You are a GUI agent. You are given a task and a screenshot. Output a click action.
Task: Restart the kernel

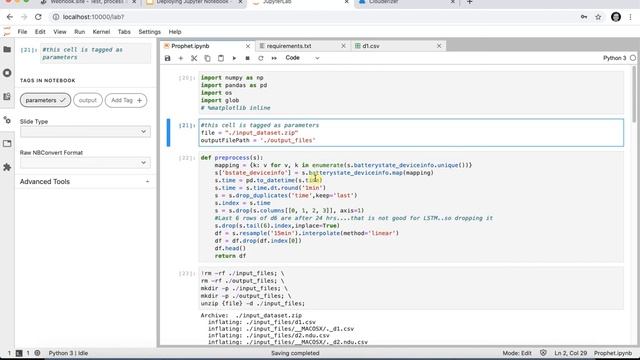[261, 58]
